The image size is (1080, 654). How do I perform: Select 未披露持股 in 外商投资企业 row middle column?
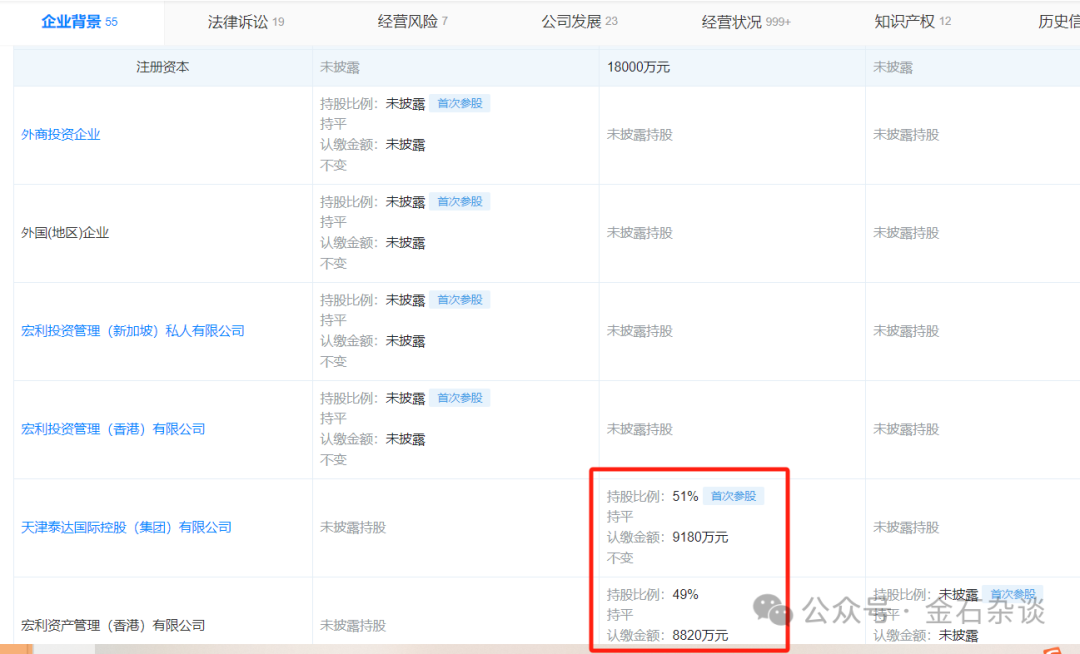(639, 135)
